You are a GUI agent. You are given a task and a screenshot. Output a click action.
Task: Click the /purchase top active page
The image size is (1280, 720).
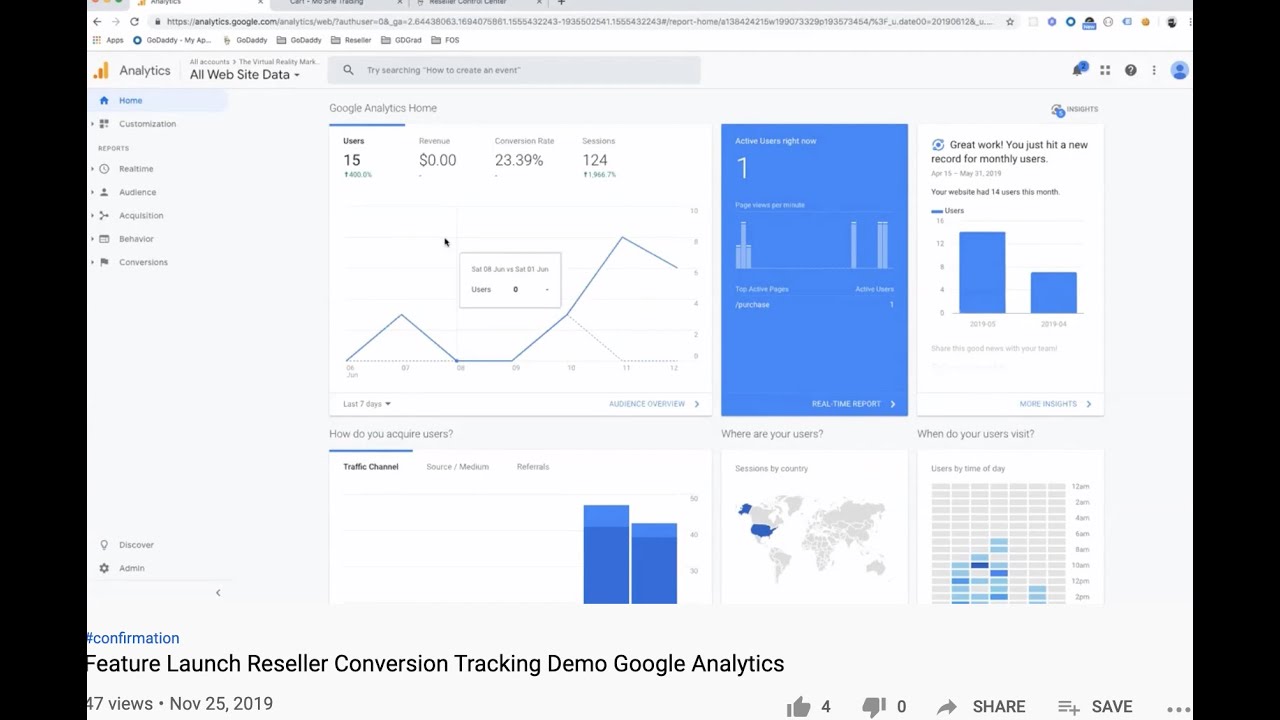pyautogui.click(x=752, y=305)
